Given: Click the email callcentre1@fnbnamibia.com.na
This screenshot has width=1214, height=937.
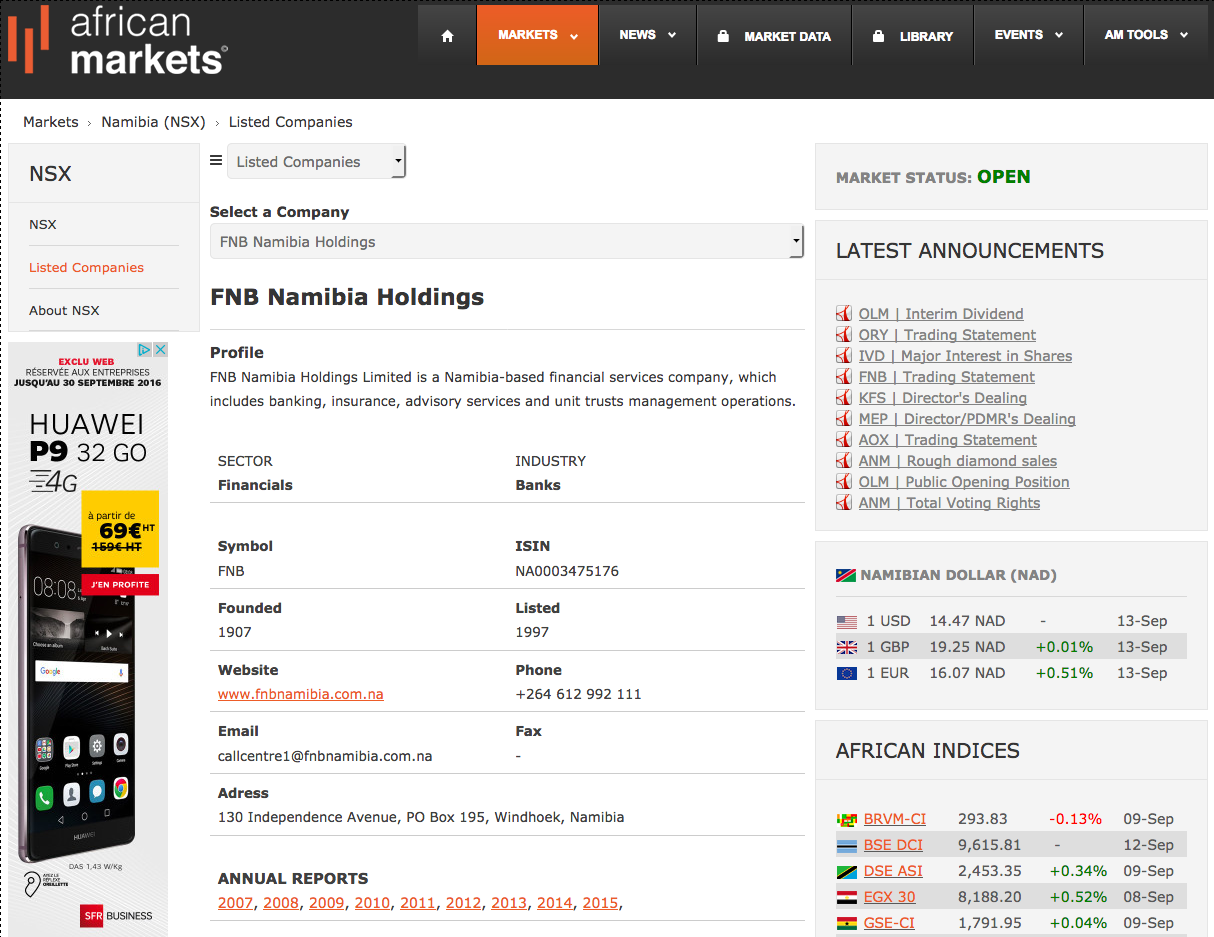Looking at the screenshot, I should point(325,756).
